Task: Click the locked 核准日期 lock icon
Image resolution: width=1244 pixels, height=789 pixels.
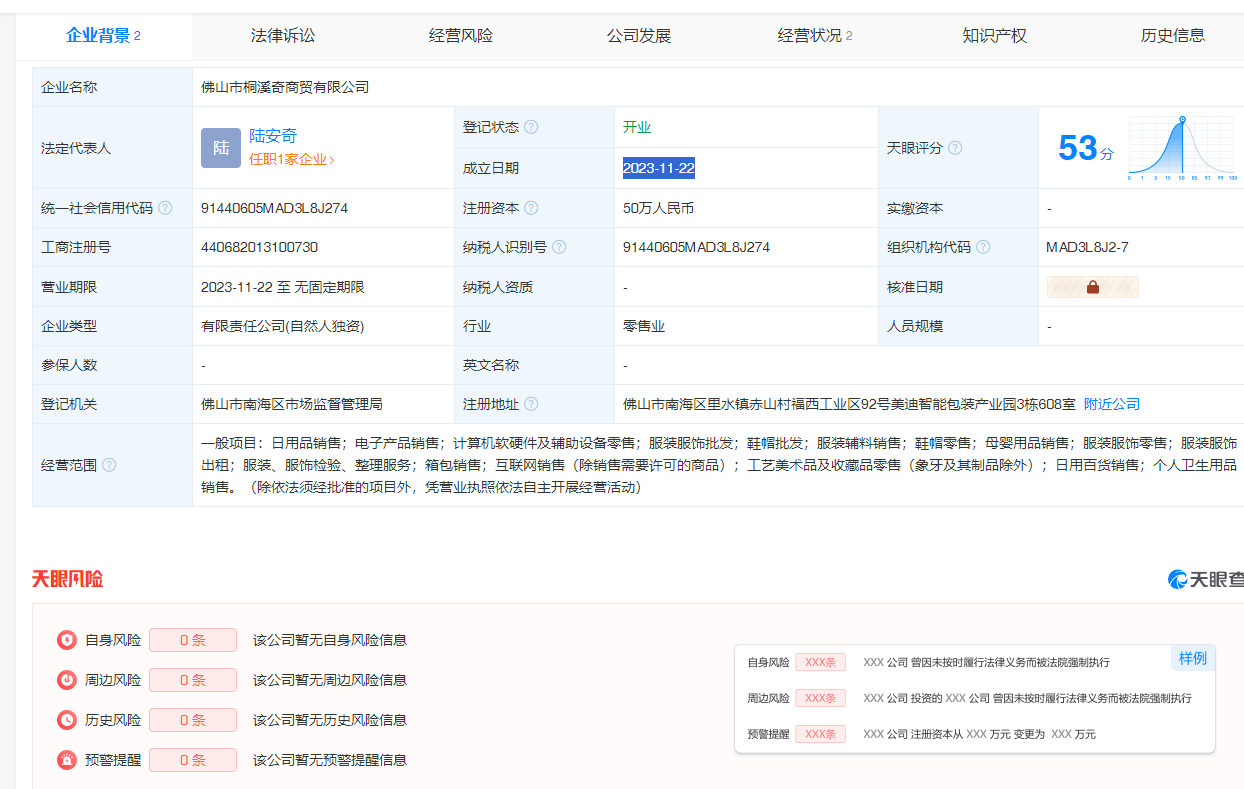Action: pos(1092,287)
